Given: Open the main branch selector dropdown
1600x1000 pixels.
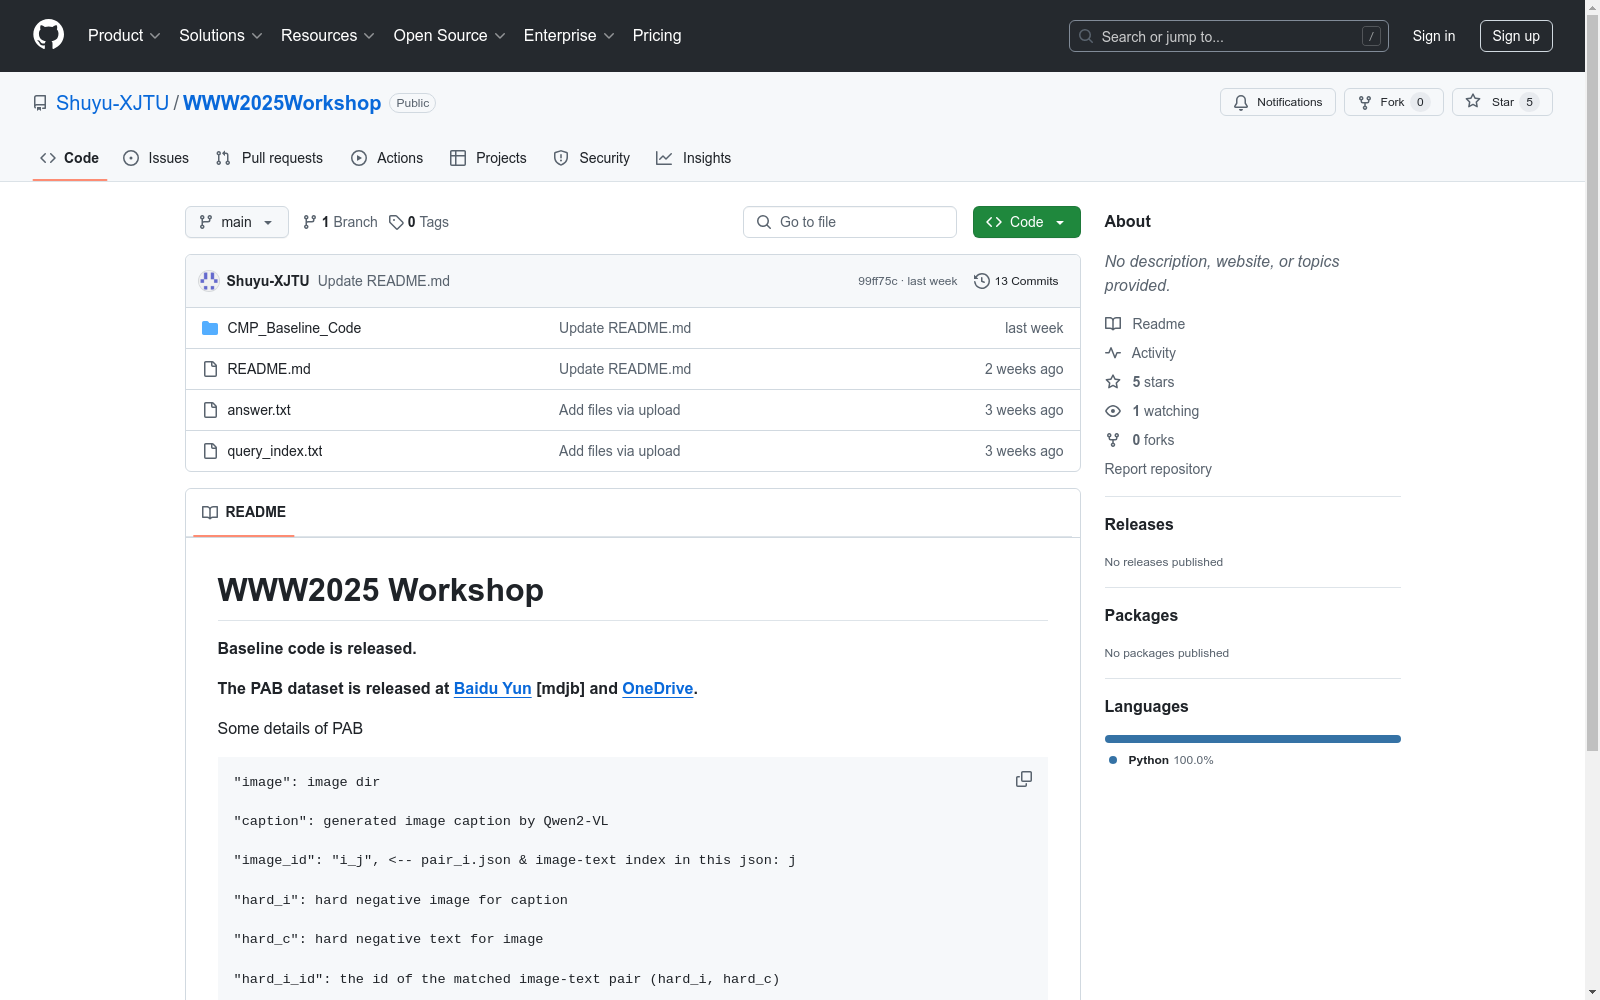Looking at the screenshot, I should click(x=237, y=222).
